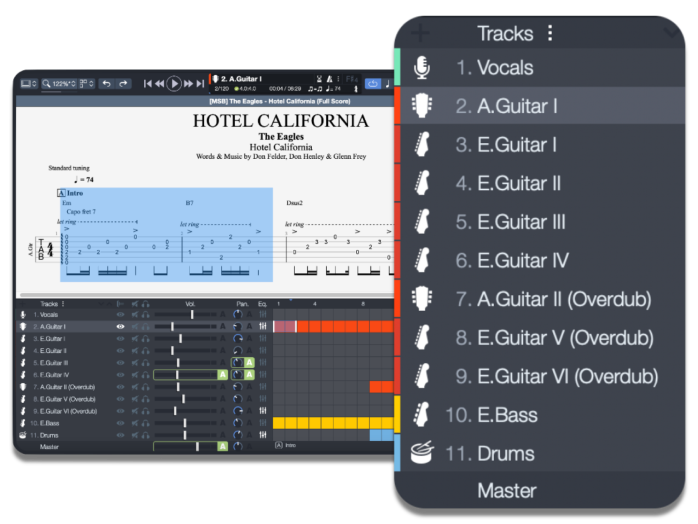Click the Redo arrow in the toolbar
Viewport: 698px width, 524px height.
tap(124, 84)
